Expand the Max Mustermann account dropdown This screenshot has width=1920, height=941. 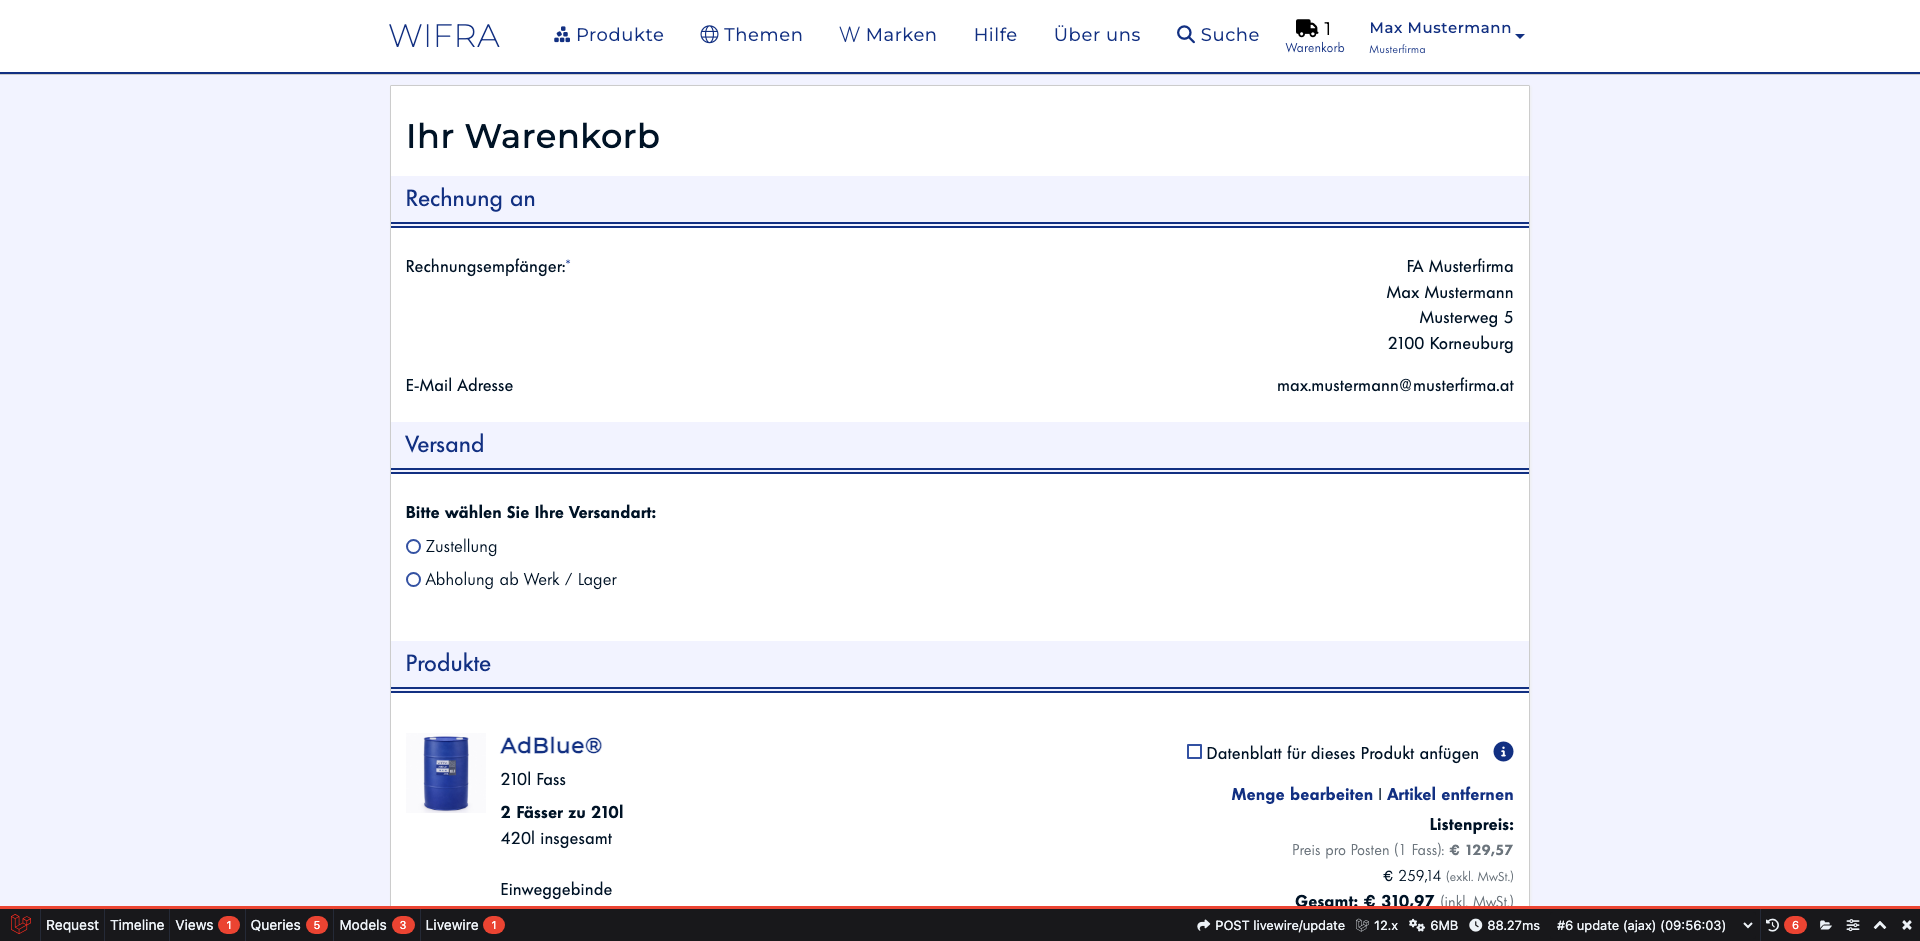(x=1446, y=35)
